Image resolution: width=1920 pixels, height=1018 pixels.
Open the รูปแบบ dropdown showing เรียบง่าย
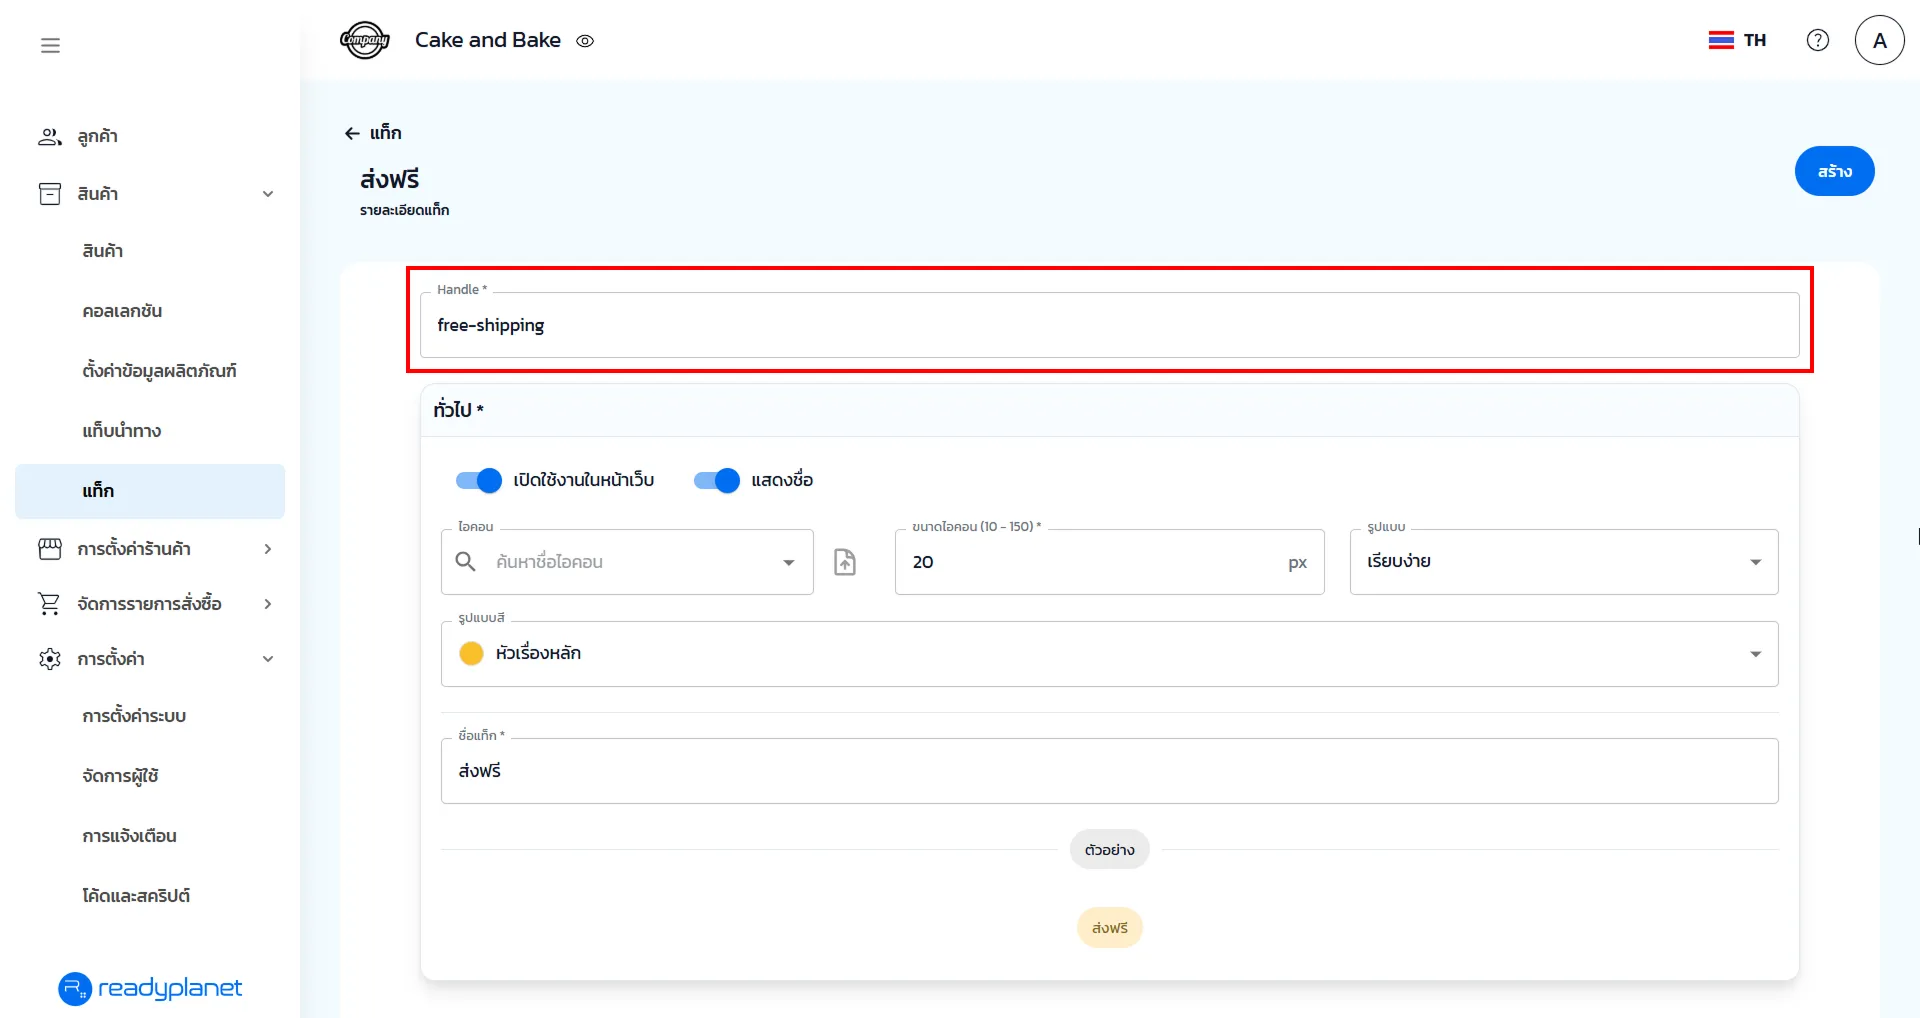[x=1563, y=562]
